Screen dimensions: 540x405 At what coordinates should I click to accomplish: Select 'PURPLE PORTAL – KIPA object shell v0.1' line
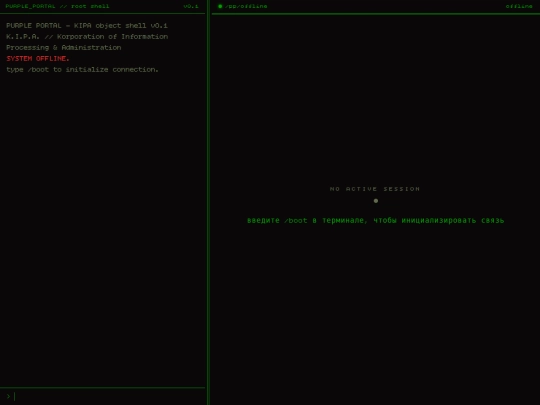tap(87, 25)
